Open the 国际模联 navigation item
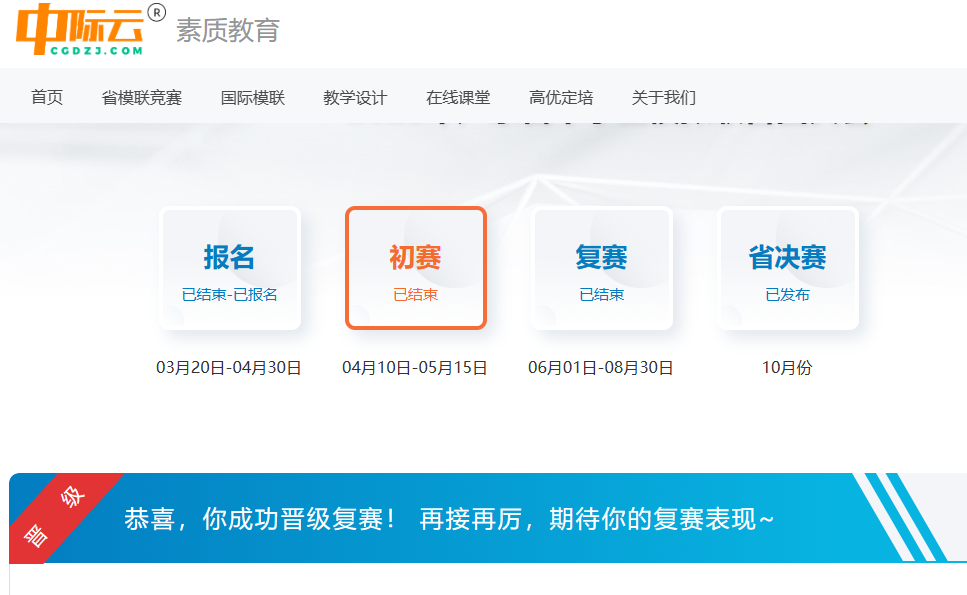 253,97
